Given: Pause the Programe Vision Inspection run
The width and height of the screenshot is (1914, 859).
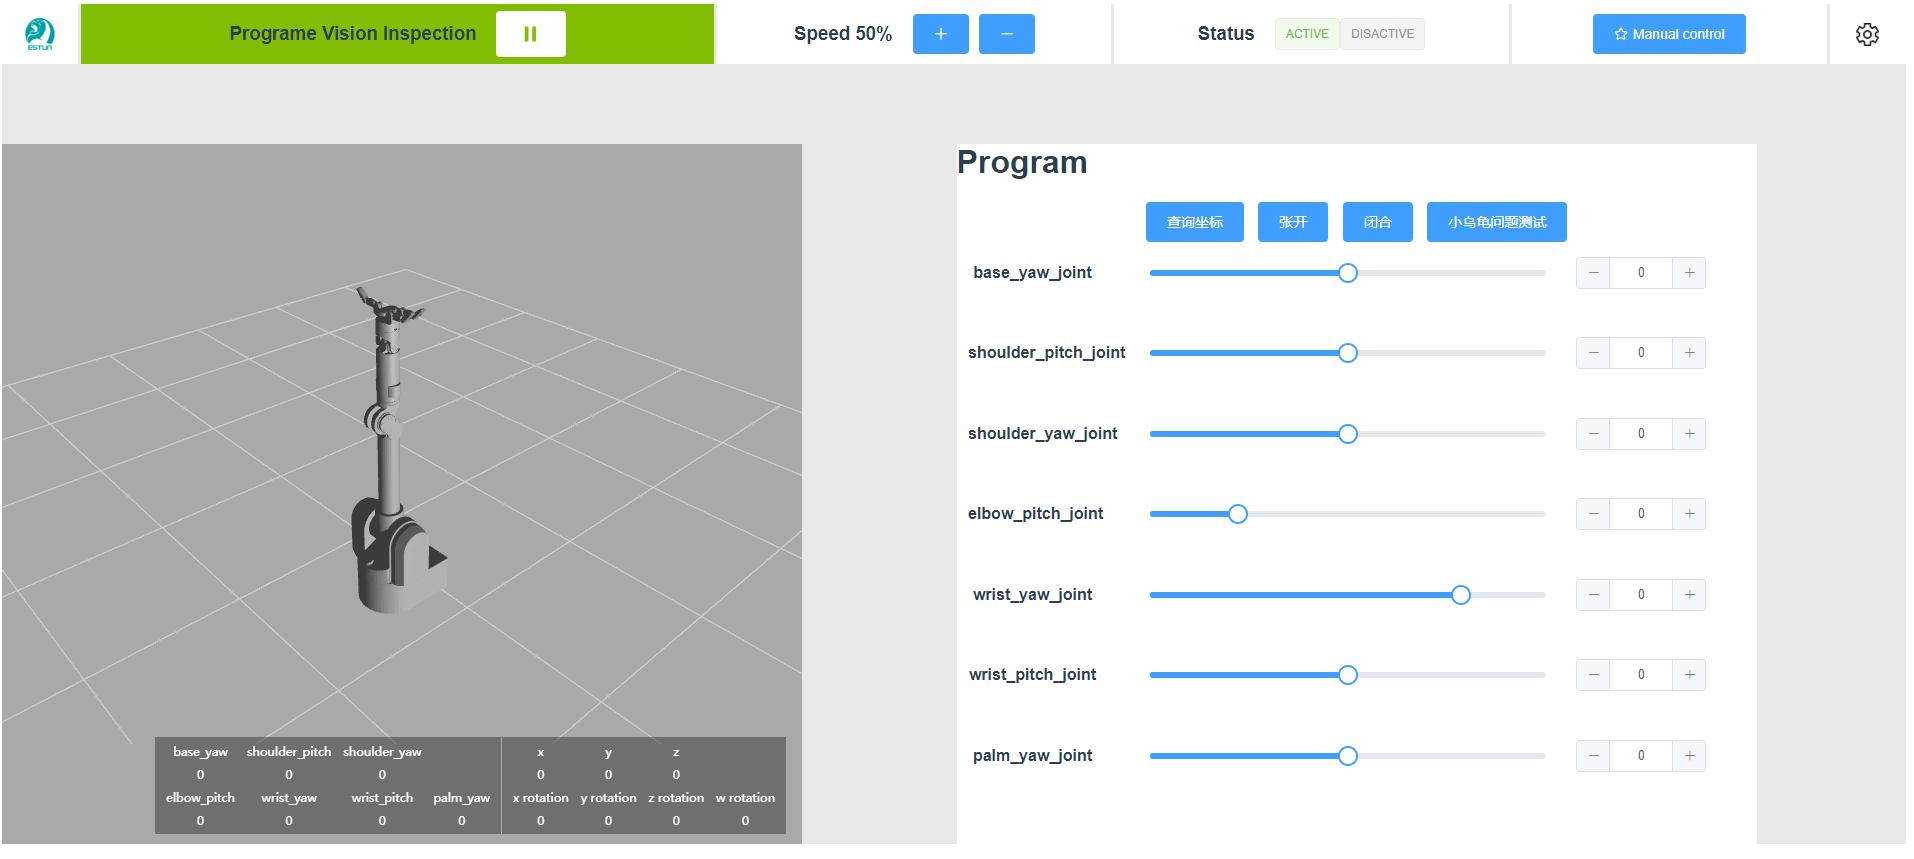Looking at the screenshot, I should (530, 34).
